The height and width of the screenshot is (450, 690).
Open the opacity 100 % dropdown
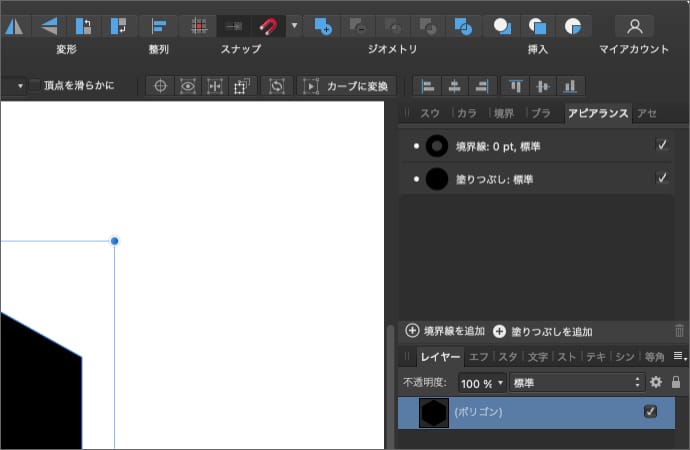pyautogui.click(x=483, y=383)
